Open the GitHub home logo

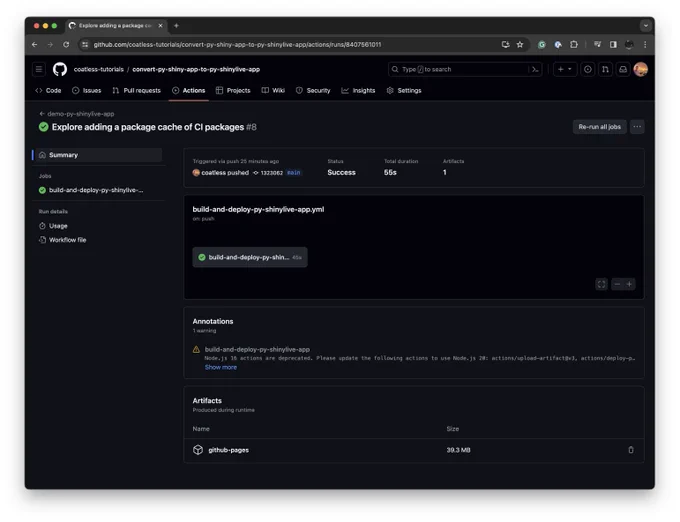pyautogui.click(x=60, y=69)
